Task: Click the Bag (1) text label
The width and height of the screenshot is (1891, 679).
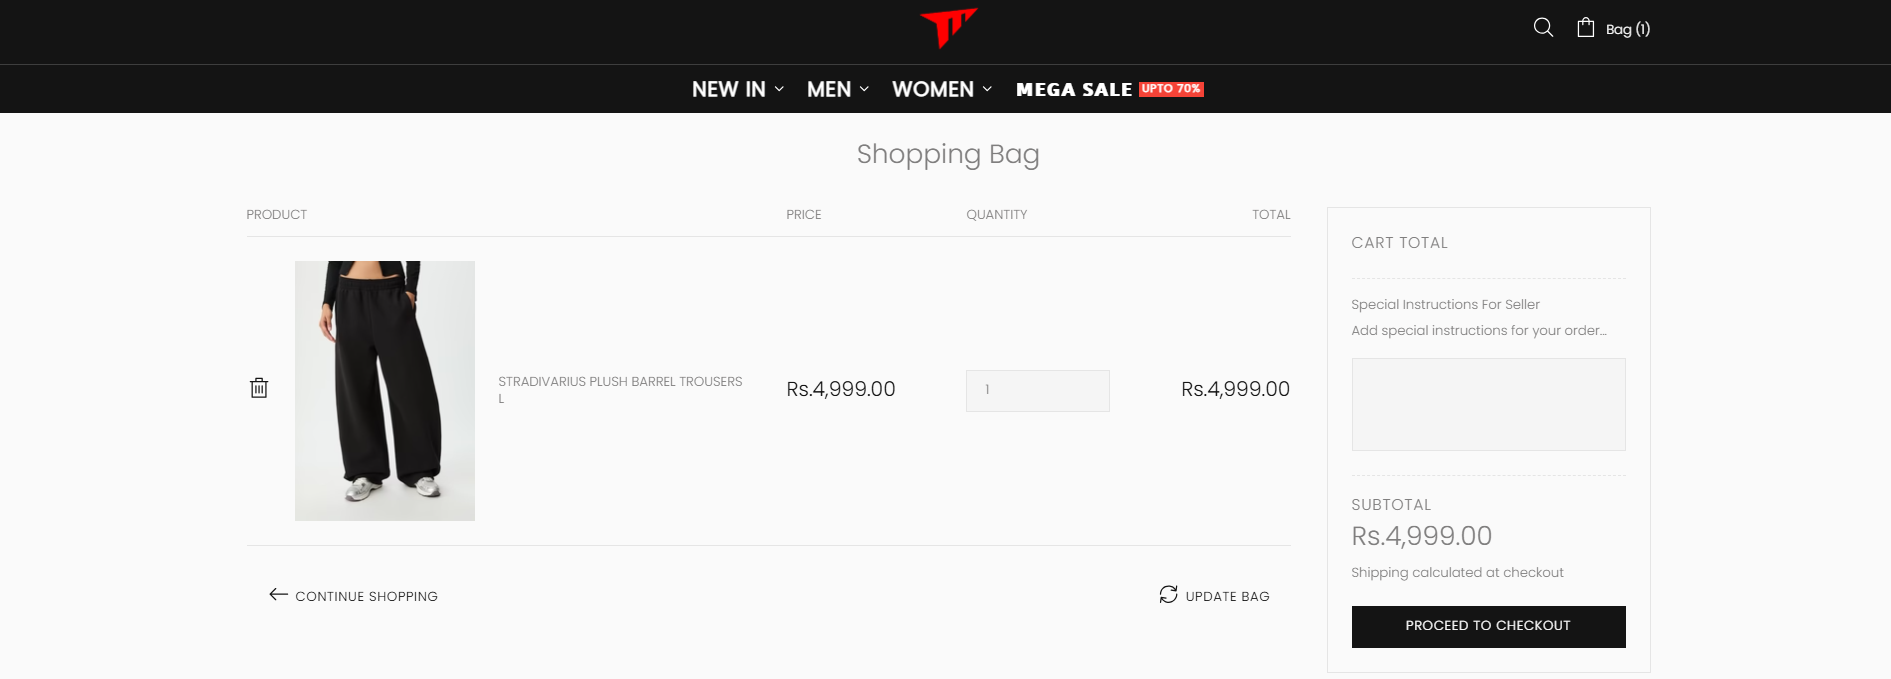Action: [1628, 29]
